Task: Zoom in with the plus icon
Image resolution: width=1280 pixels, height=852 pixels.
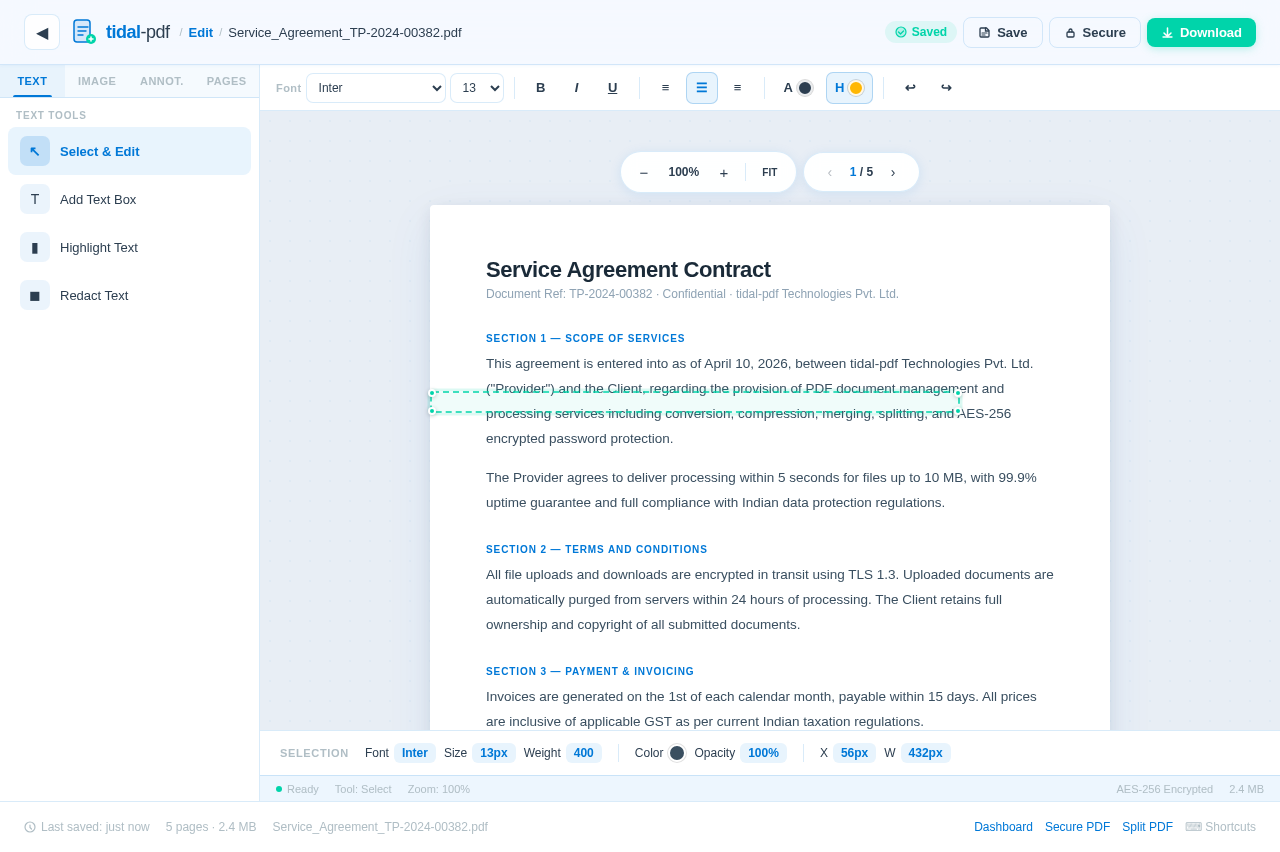Action: click(x=724, y=172)
